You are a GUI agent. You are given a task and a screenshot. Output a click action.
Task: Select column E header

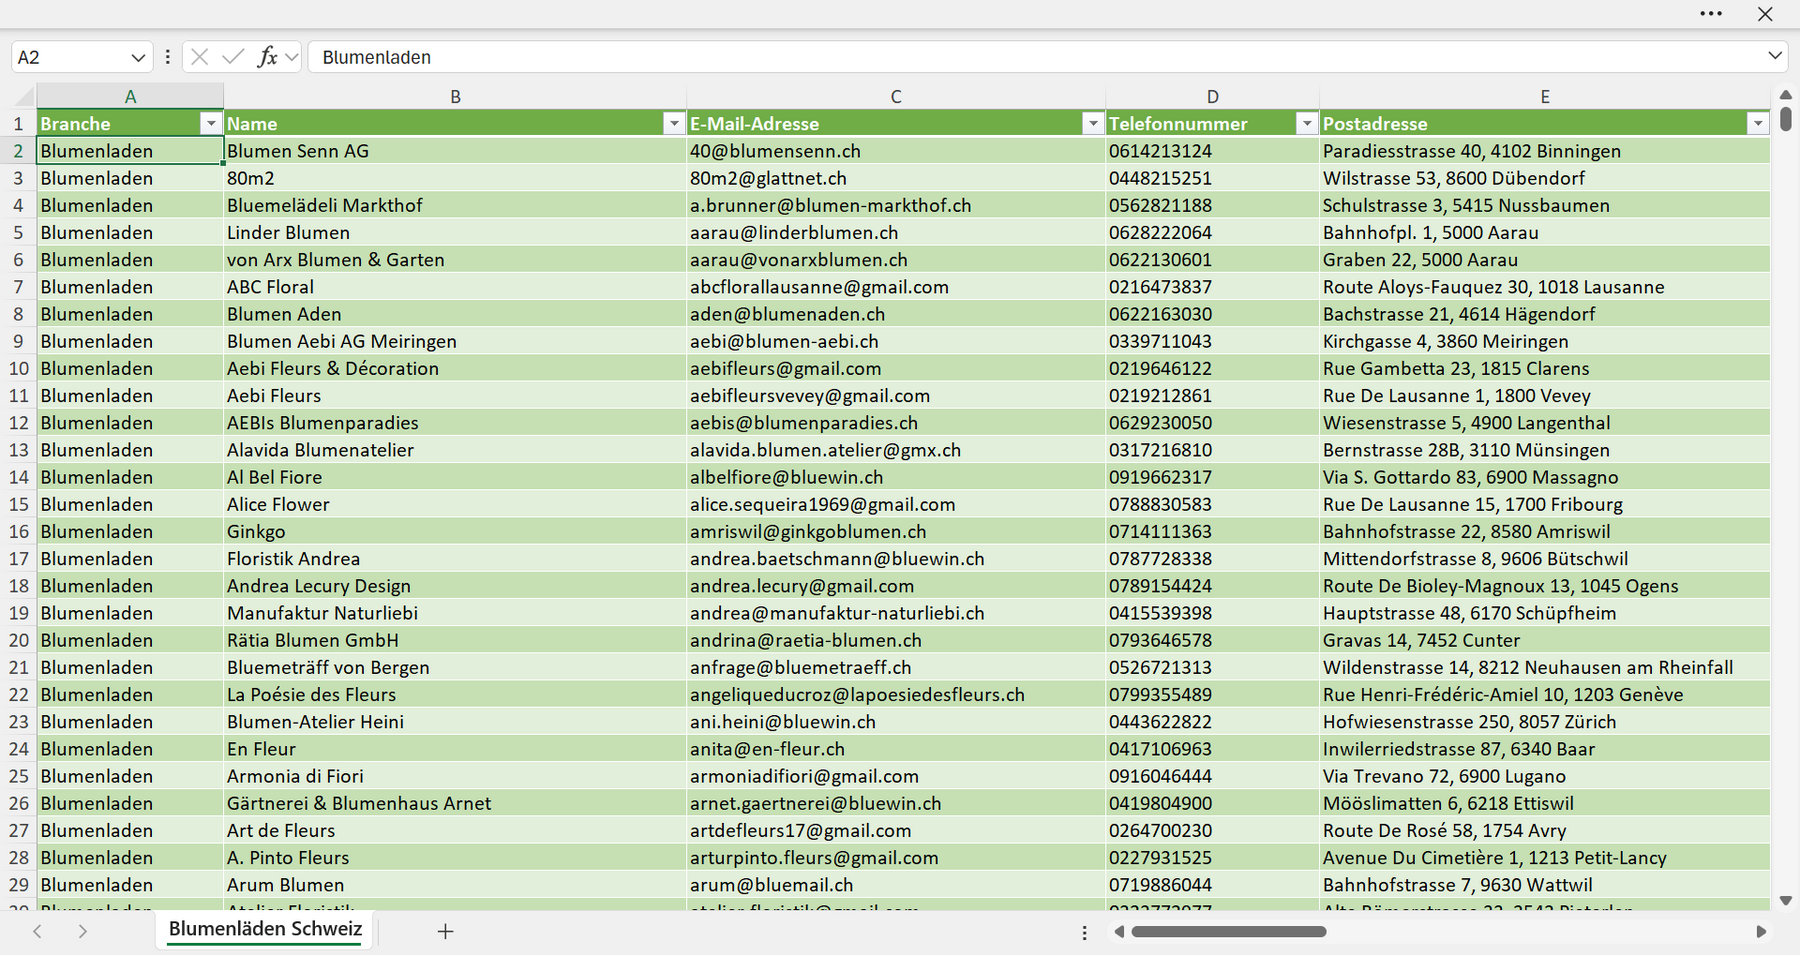tap(1545, 96)
